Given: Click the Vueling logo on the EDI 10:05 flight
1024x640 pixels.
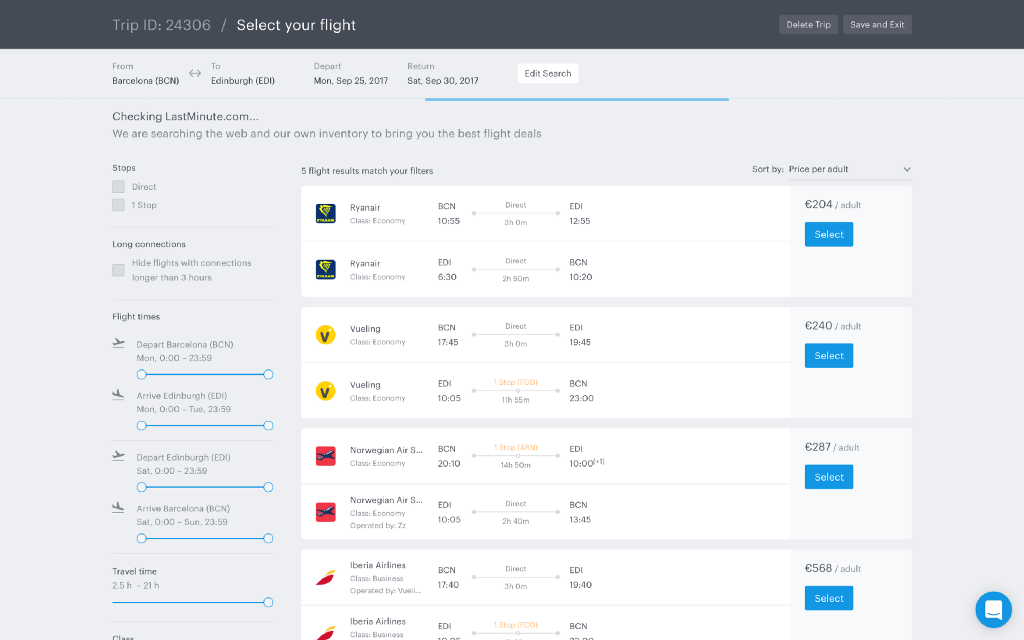Looking at the screenshot, I should (x=325, y=391).
